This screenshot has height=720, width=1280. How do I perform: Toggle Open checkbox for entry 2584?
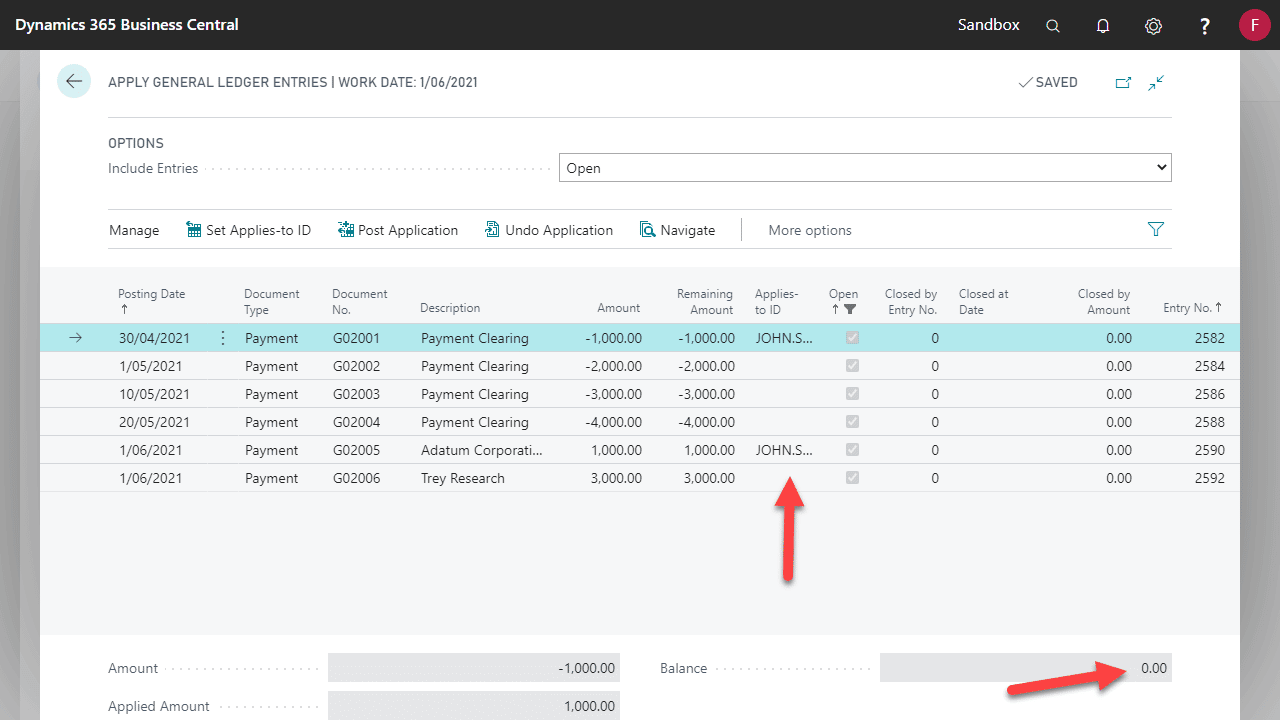click(x=852, y=366)
